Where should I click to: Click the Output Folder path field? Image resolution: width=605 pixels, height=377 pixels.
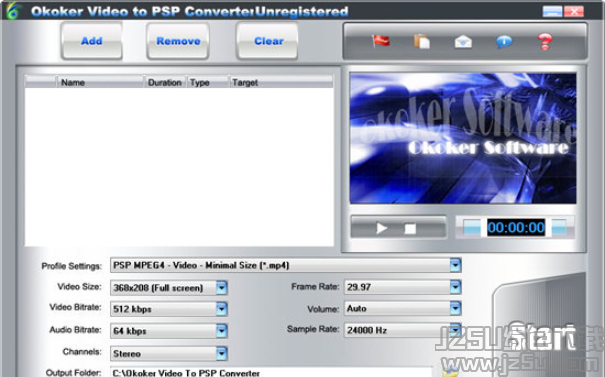coord(271,372)
